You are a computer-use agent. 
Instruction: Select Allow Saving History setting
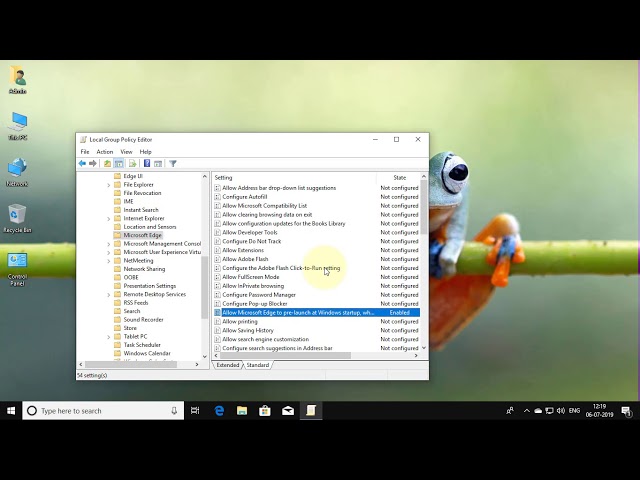(x=317, y=330)
